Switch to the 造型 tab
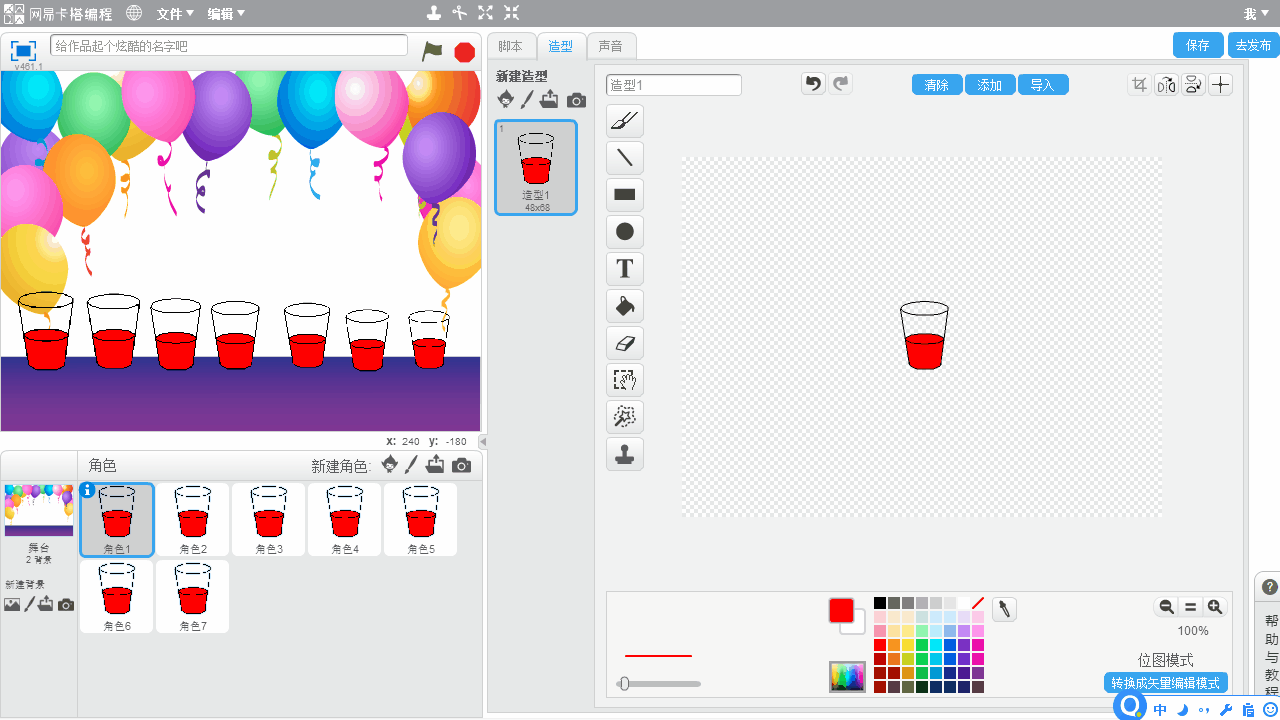This screenshot has height=720, width=1280. 561,46
